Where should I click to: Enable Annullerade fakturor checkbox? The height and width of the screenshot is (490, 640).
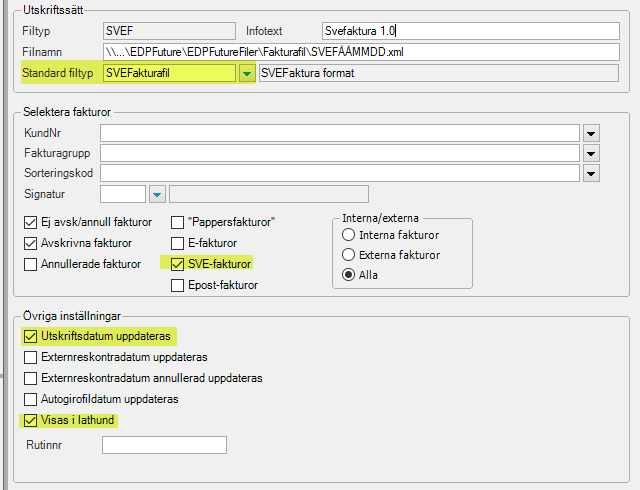coord(30,264)
